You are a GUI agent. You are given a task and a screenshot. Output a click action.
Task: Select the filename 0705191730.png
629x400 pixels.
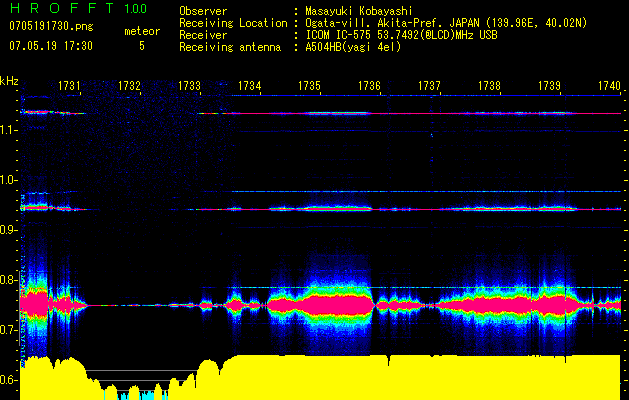[x=51, y=27]
